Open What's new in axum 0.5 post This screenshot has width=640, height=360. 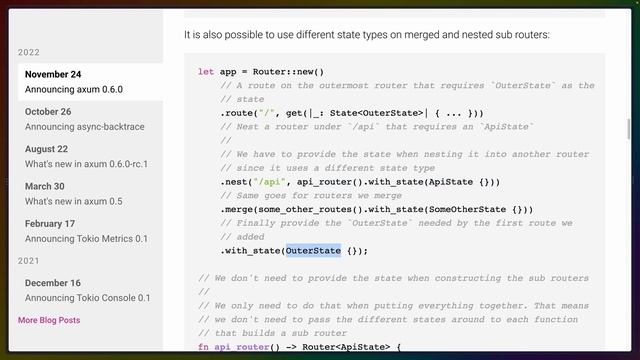73,201
